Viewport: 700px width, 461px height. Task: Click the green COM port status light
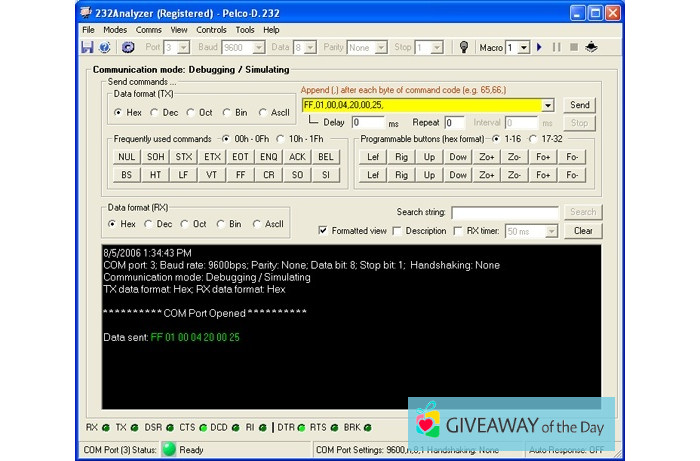(168, 450)
